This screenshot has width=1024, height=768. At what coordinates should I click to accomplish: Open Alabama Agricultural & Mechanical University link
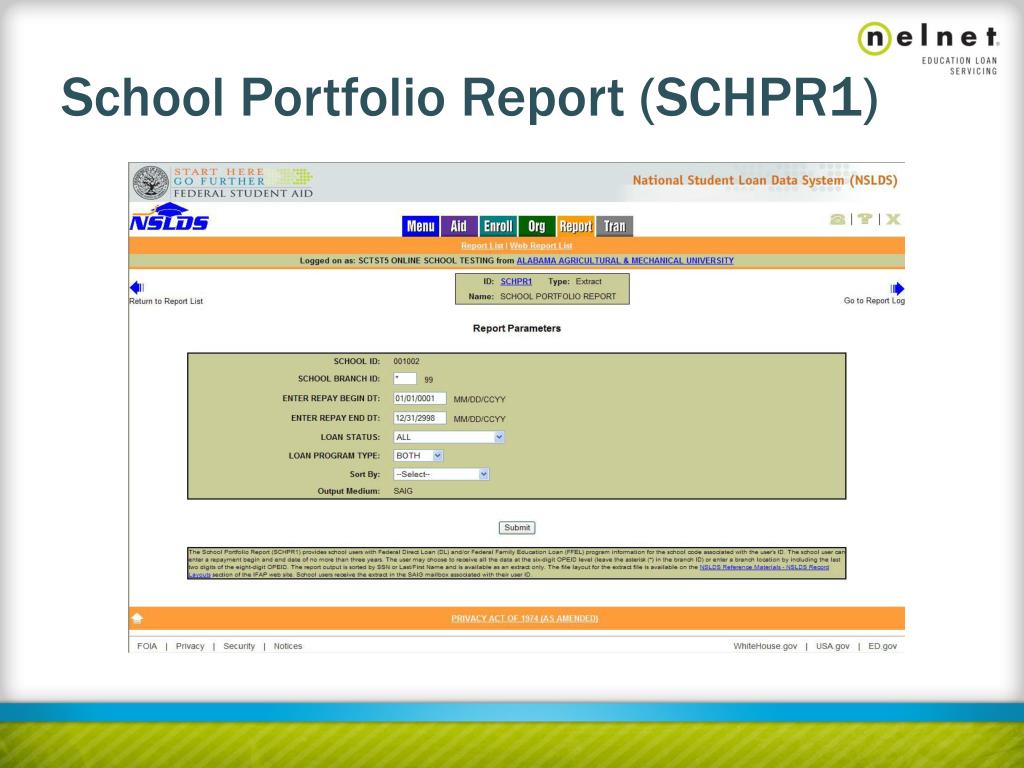coord(625,261)
